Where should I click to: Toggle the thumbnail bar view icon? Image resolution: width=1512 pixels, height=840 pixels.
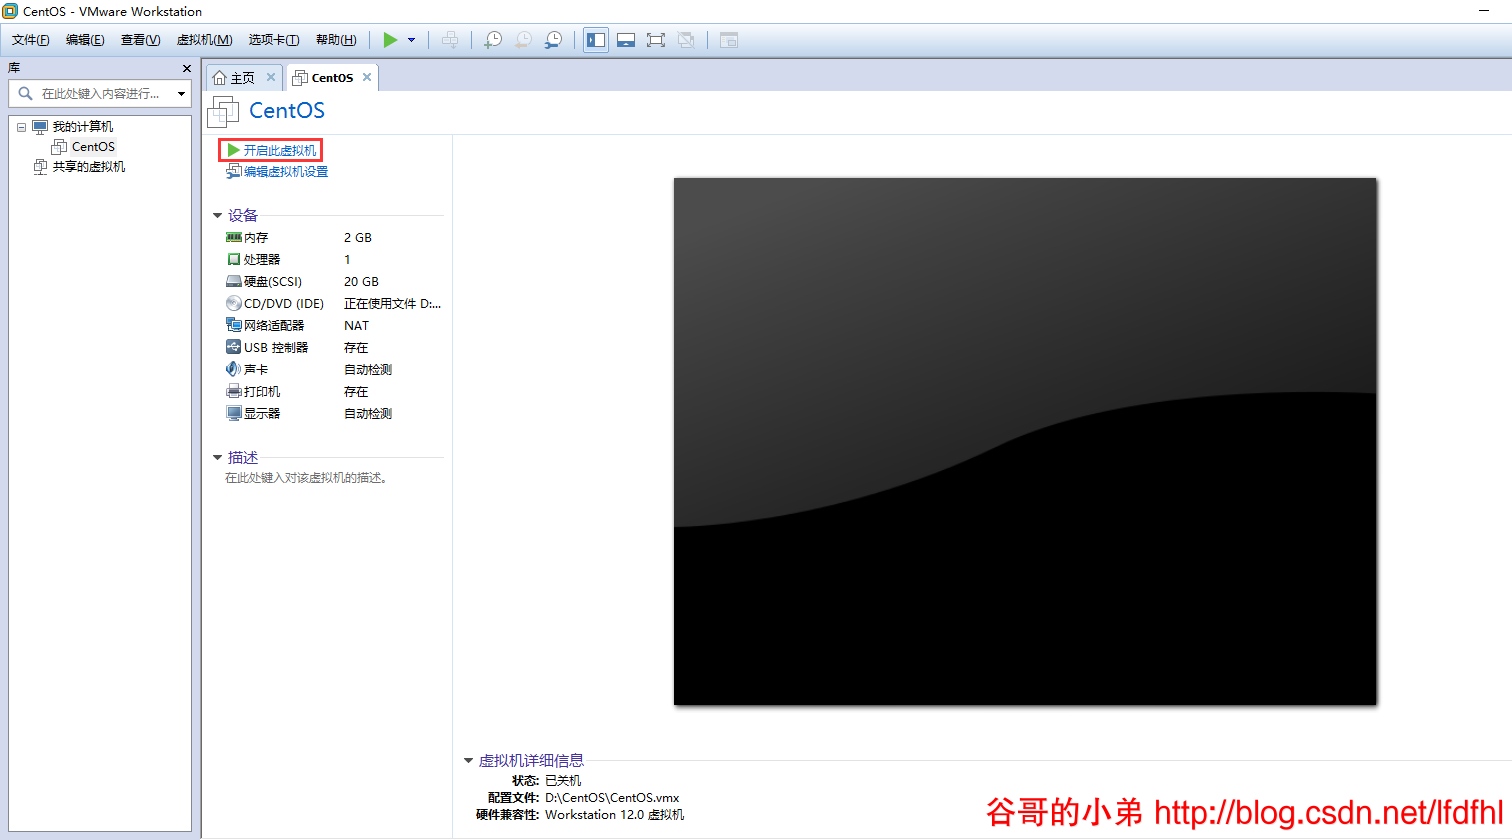click(626, 40)
